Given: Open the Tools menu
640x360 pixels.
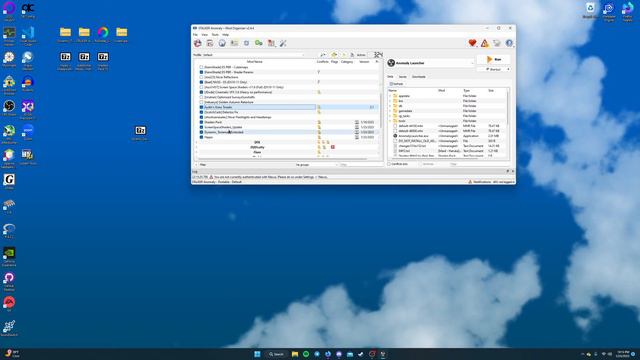Looking at the screenshot, I should tap(215, 35).
